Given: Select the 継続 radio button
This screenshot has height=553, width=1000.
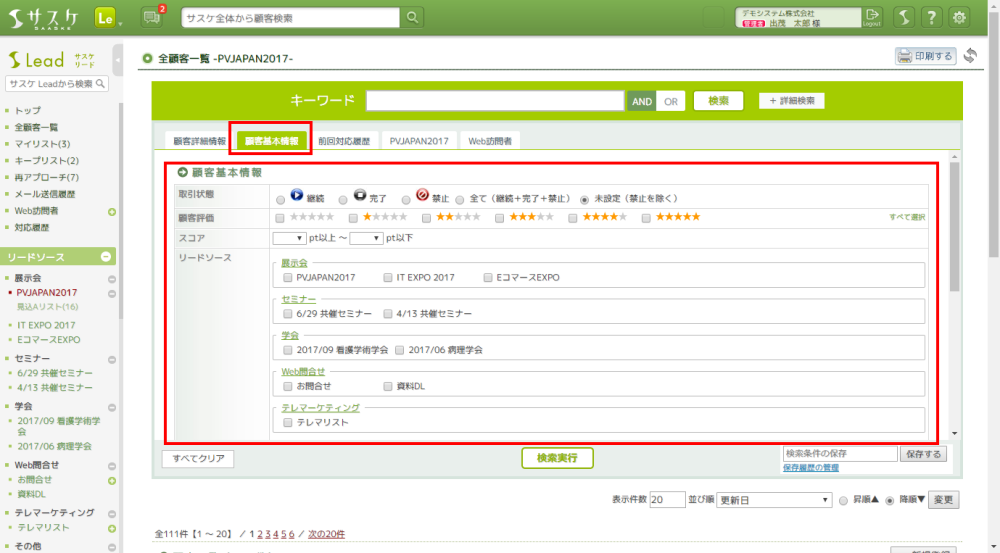Looking at the screenshot, I should pyautogui.click(x=280, y=200).
